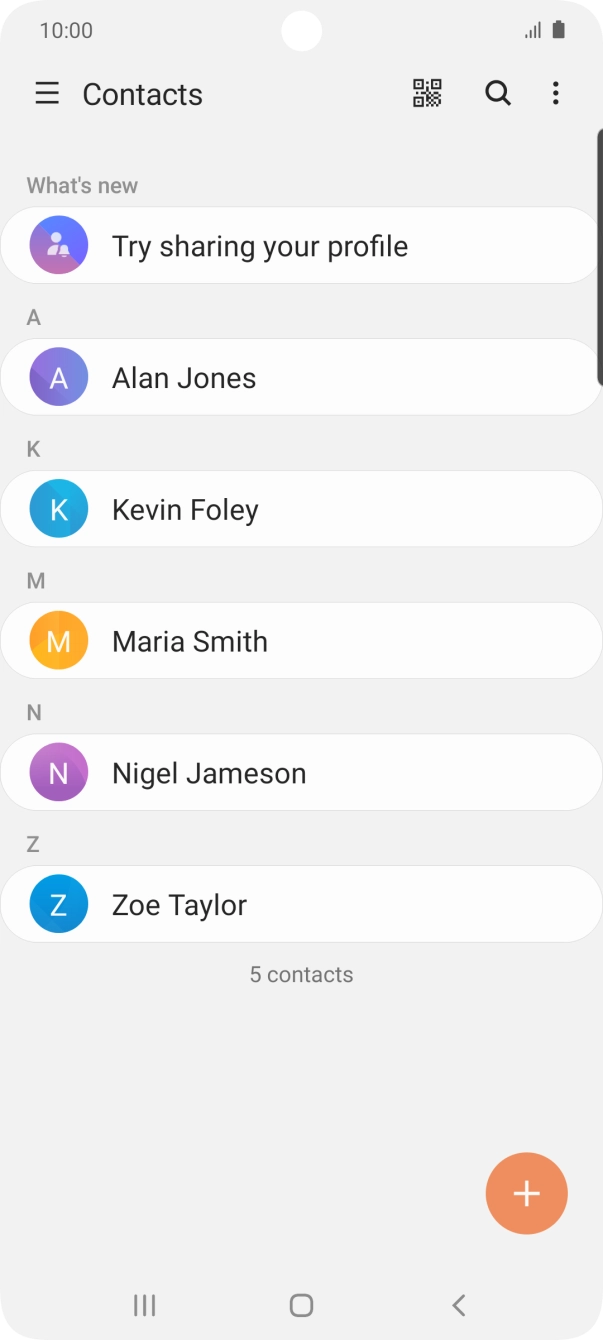The height and width of the screenshot is (1340, 603).
Task: Tap Nigel Jameson's purple avatar
Action: coord(57,772)
